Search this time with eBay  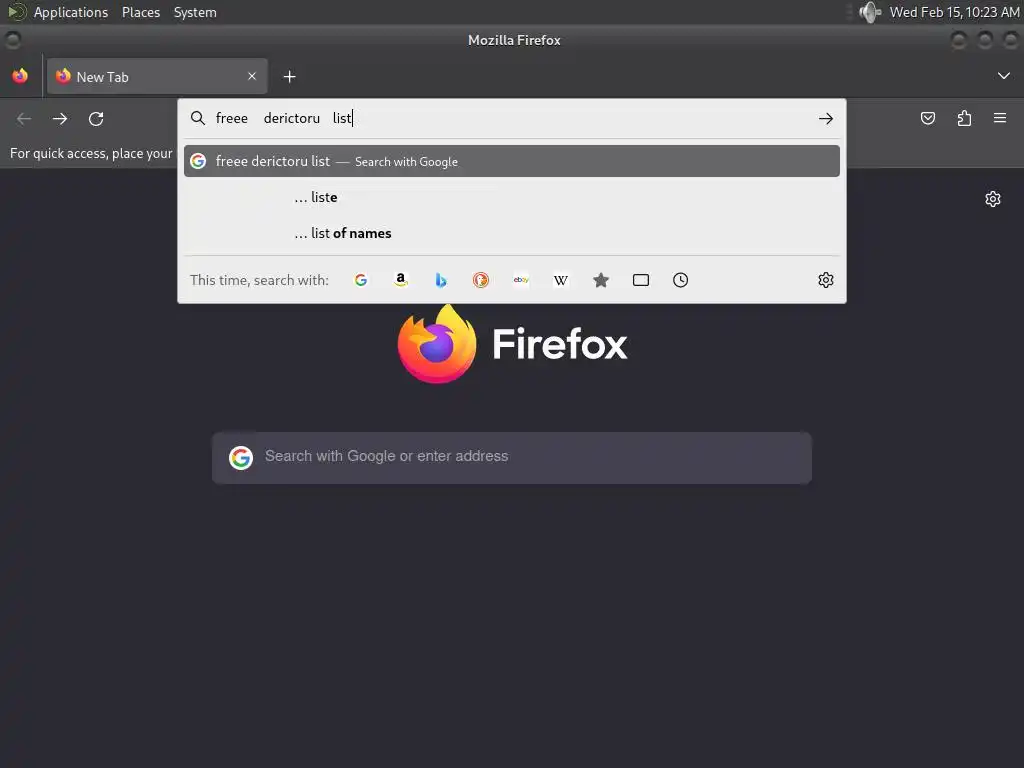click(520, 280)
